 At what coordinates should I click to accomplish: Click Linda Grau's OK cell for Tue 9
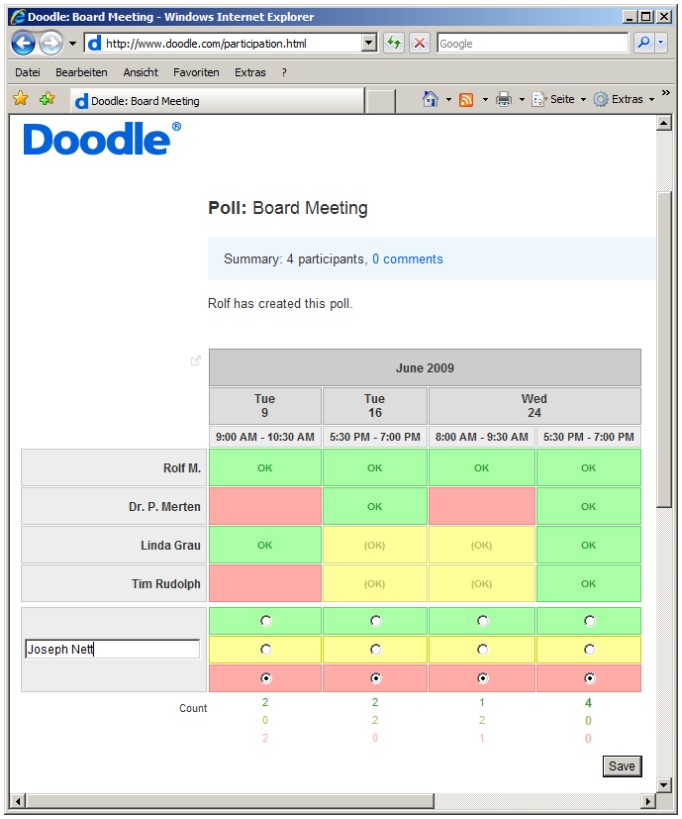tap(265, 545)
